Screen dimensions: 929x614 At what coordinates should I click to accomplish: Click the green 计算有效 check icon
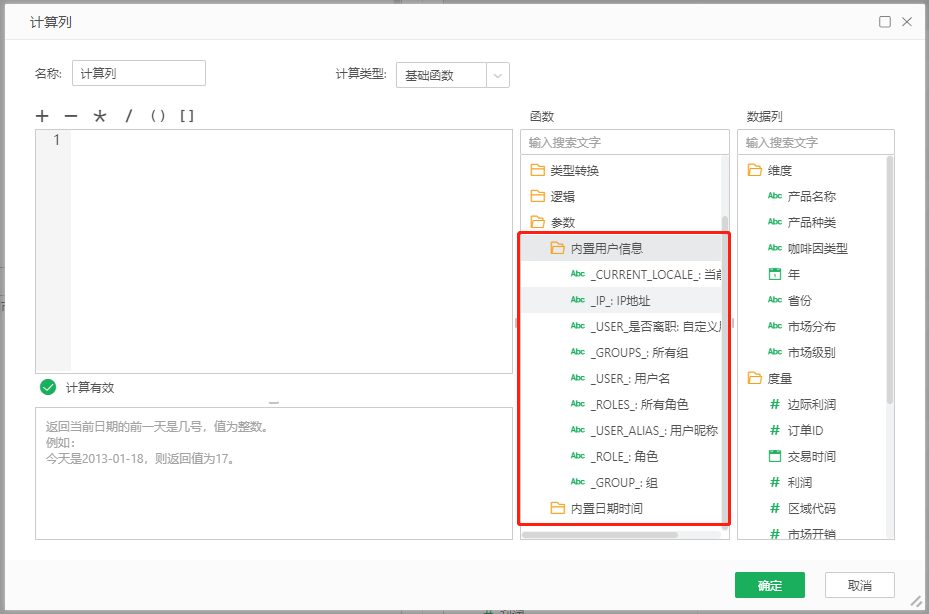tap(48, 388)
